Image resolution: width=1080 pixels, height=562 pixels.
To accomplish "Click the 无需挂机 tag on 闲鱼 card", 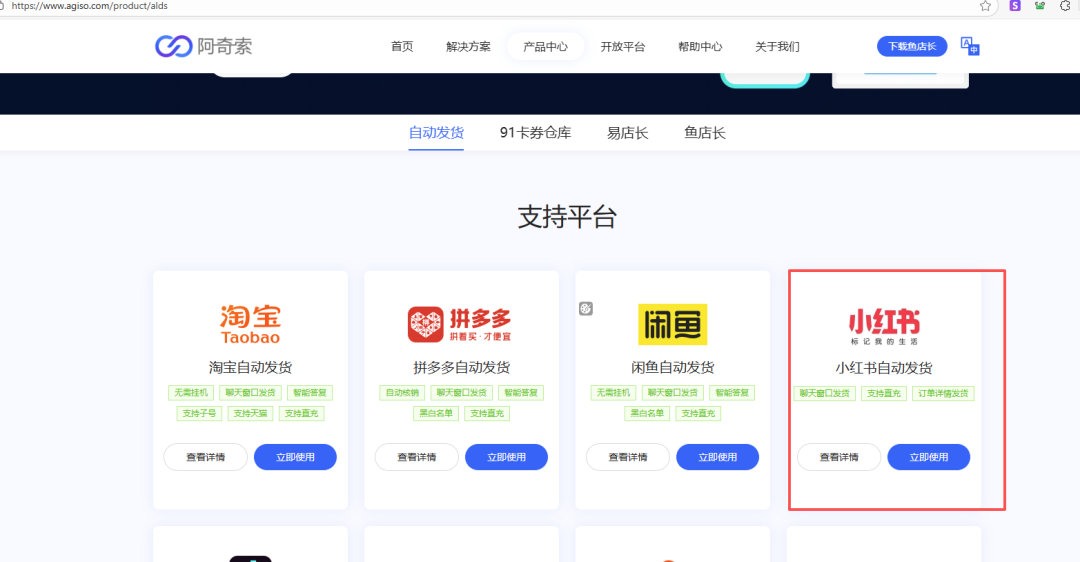I will [x=613, y=393].
